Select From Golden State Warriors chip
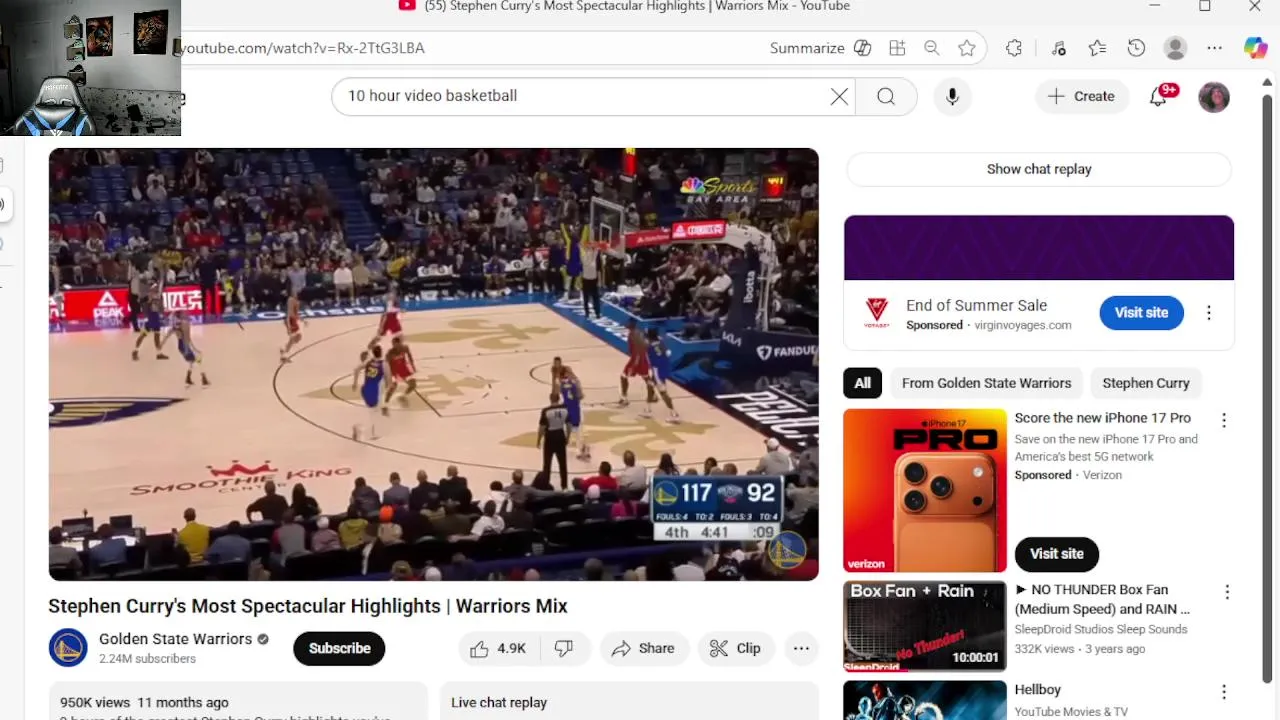The width and height of the screenshot is (1280, 720). (x=986, y=383)
